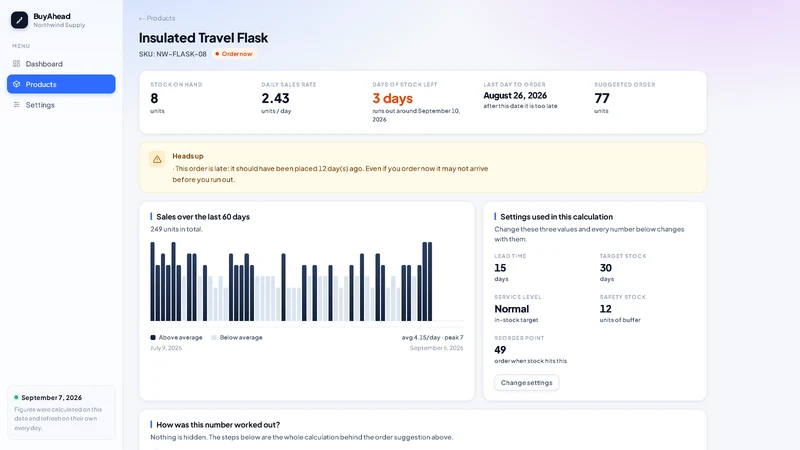Viewport: 800px width, 450px height.
Task: Open the Dashboard grid icon
Action: coord(16,64)
